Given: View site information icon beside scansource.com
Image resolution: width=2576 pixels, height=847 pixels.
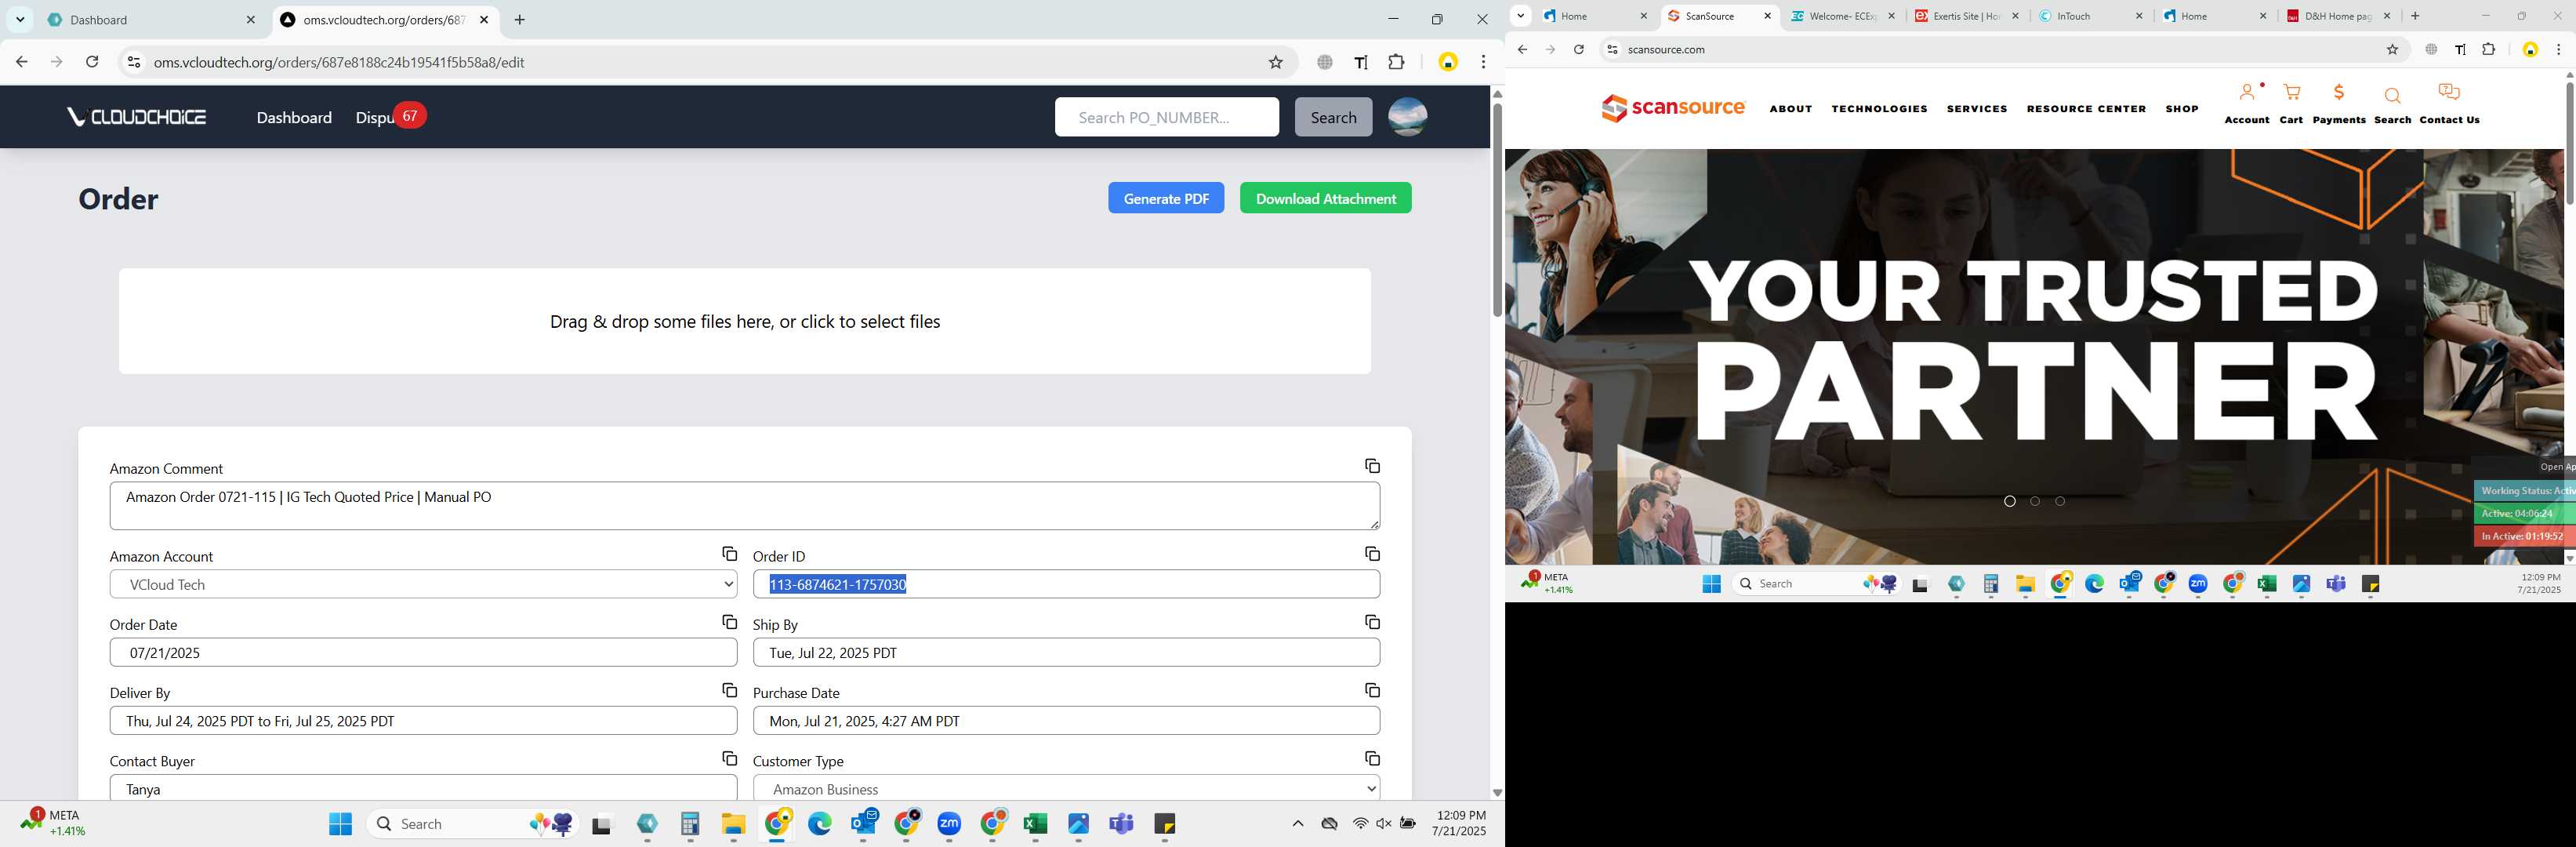Looking at the screenshot, I should tap(1611, 49).
